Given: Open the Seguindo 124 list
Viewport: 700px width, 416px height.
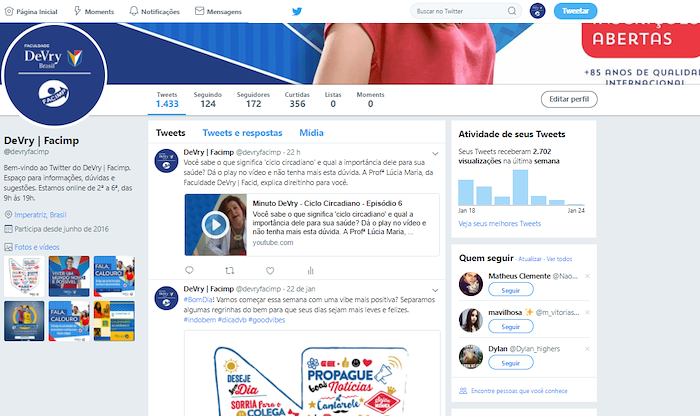Looking at the screenshot, I should (208, 100).
